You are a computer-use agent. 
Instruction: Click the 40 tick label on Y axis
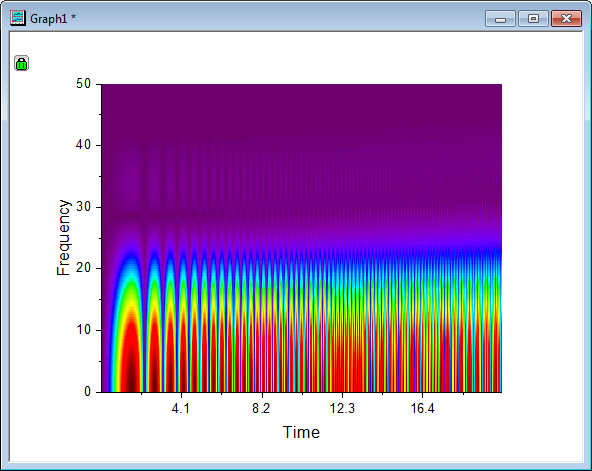click(83, 145)
